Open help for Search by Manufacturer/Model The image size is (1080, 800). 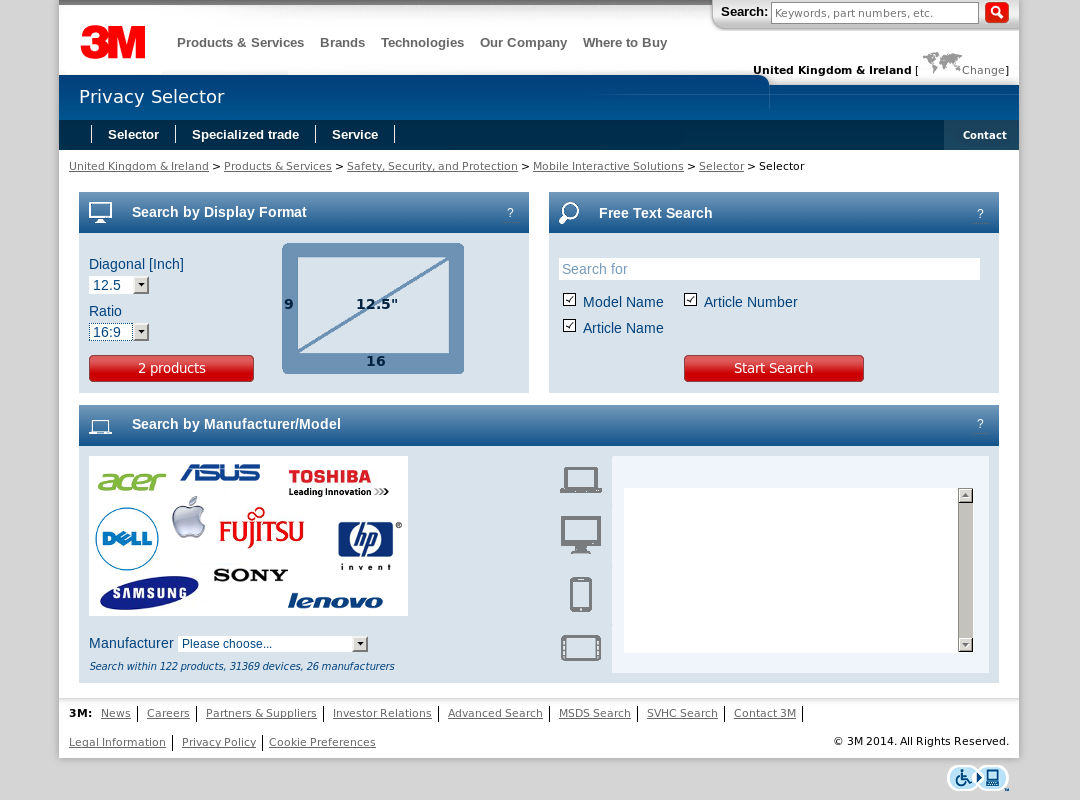point(980,424)
